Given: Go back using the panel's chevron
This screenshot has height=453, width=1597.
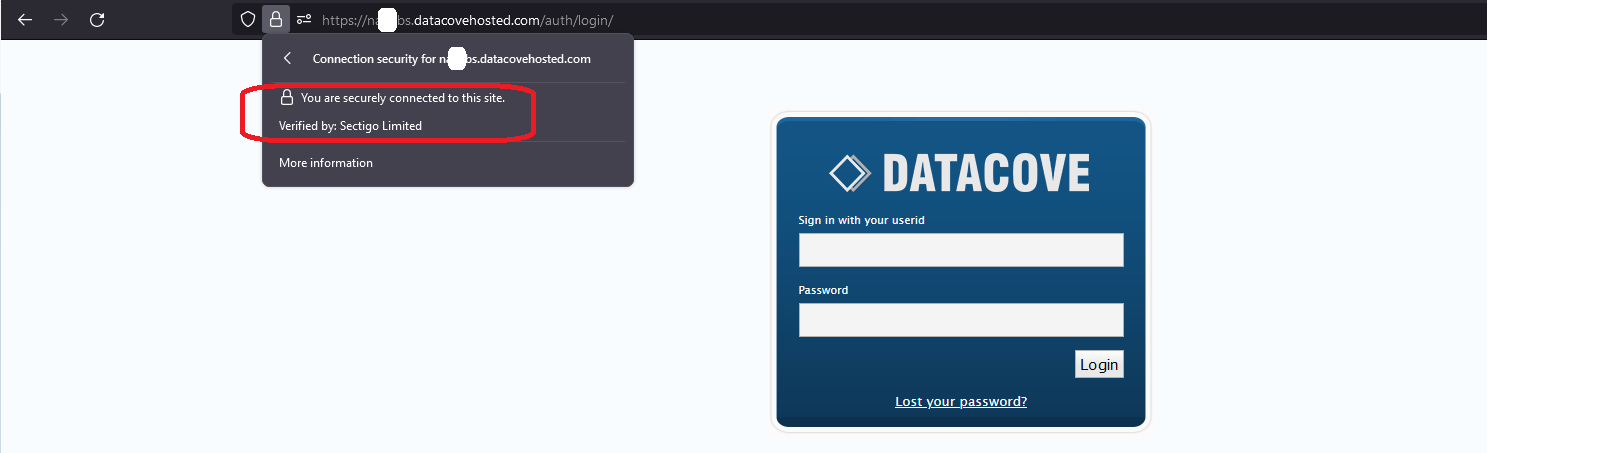Looking at the screenshot, I should 287,59.
